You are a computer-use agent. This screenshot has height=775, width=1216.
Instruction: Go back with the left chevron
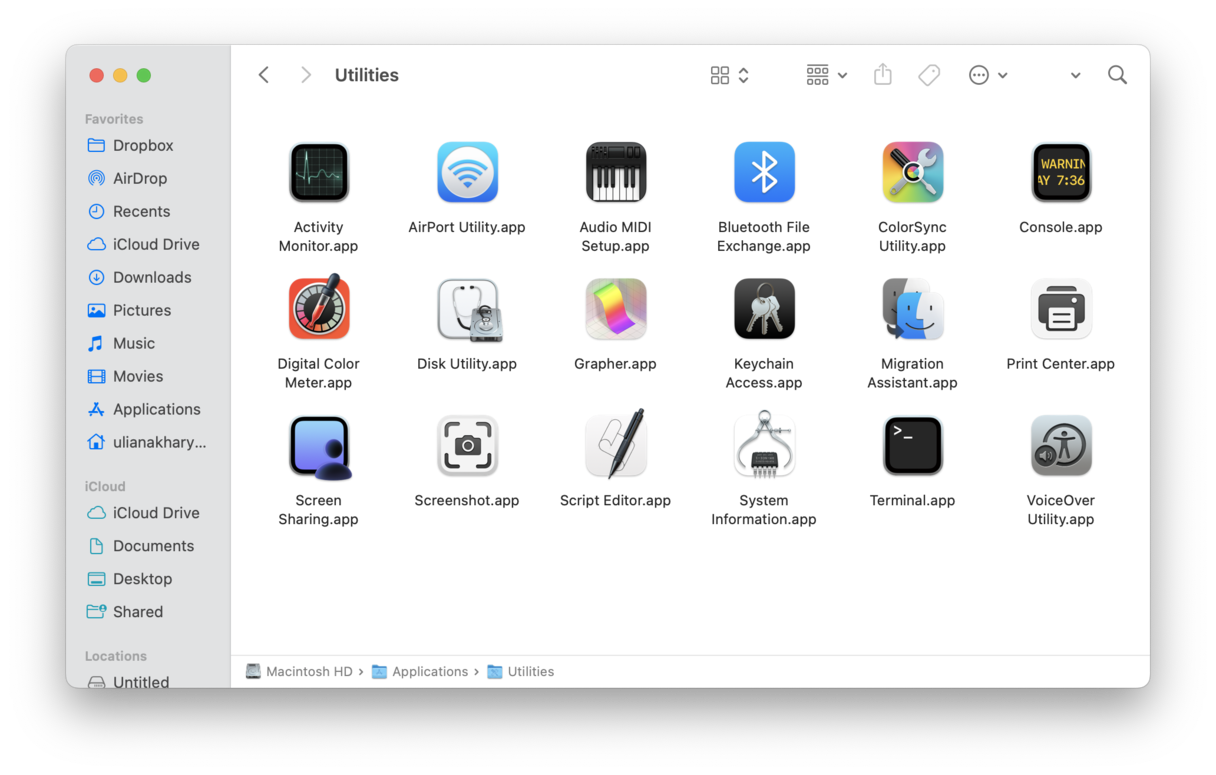pyautogui.click(x=264, y=75)
